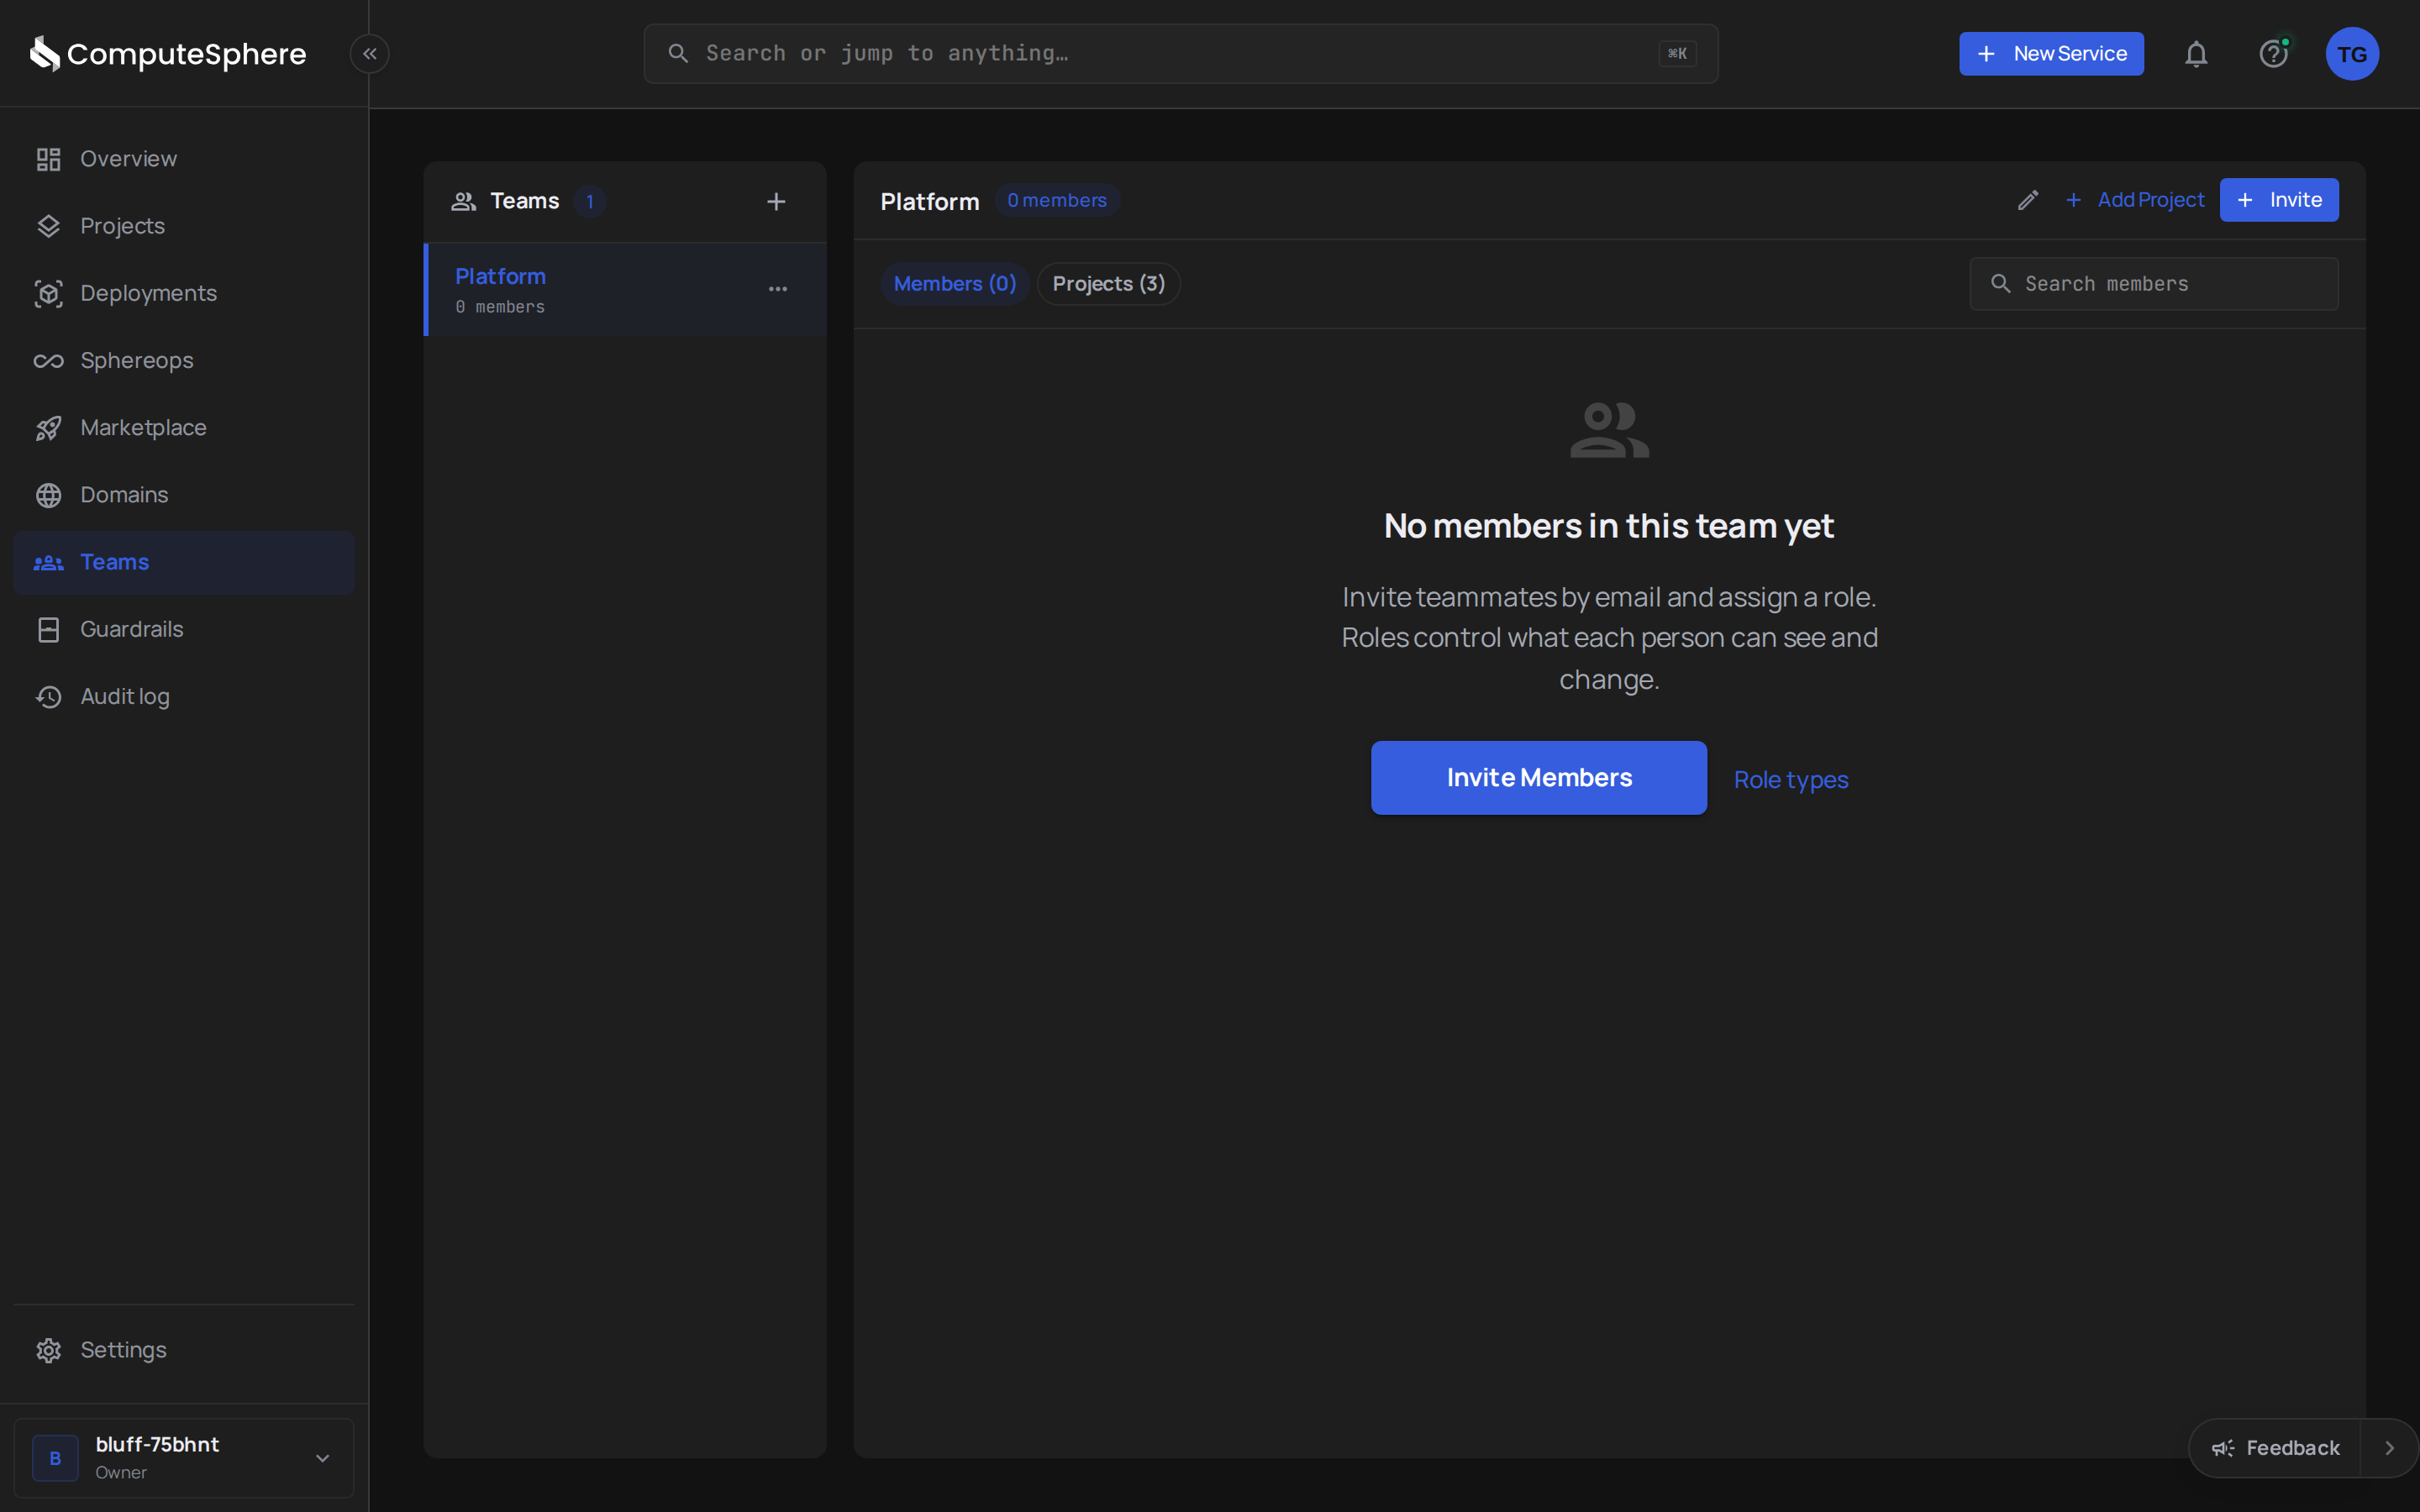Open Deployments in the sidebar
This screenshot has height=1512, width=2420.
coord(184,293)
